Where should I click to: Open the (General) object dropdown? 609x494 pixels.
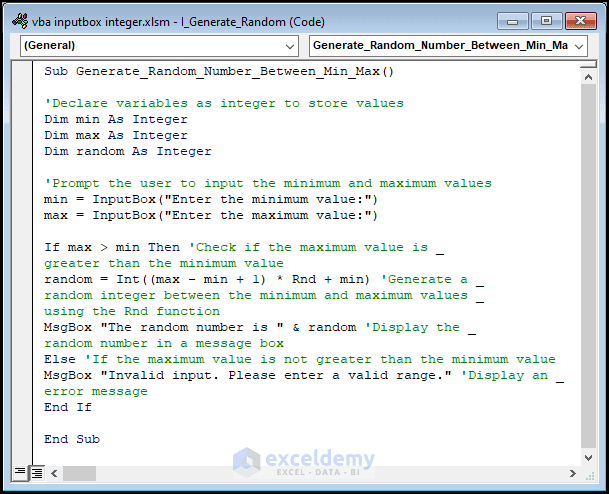pyautogui.click(x=159, y=46)
